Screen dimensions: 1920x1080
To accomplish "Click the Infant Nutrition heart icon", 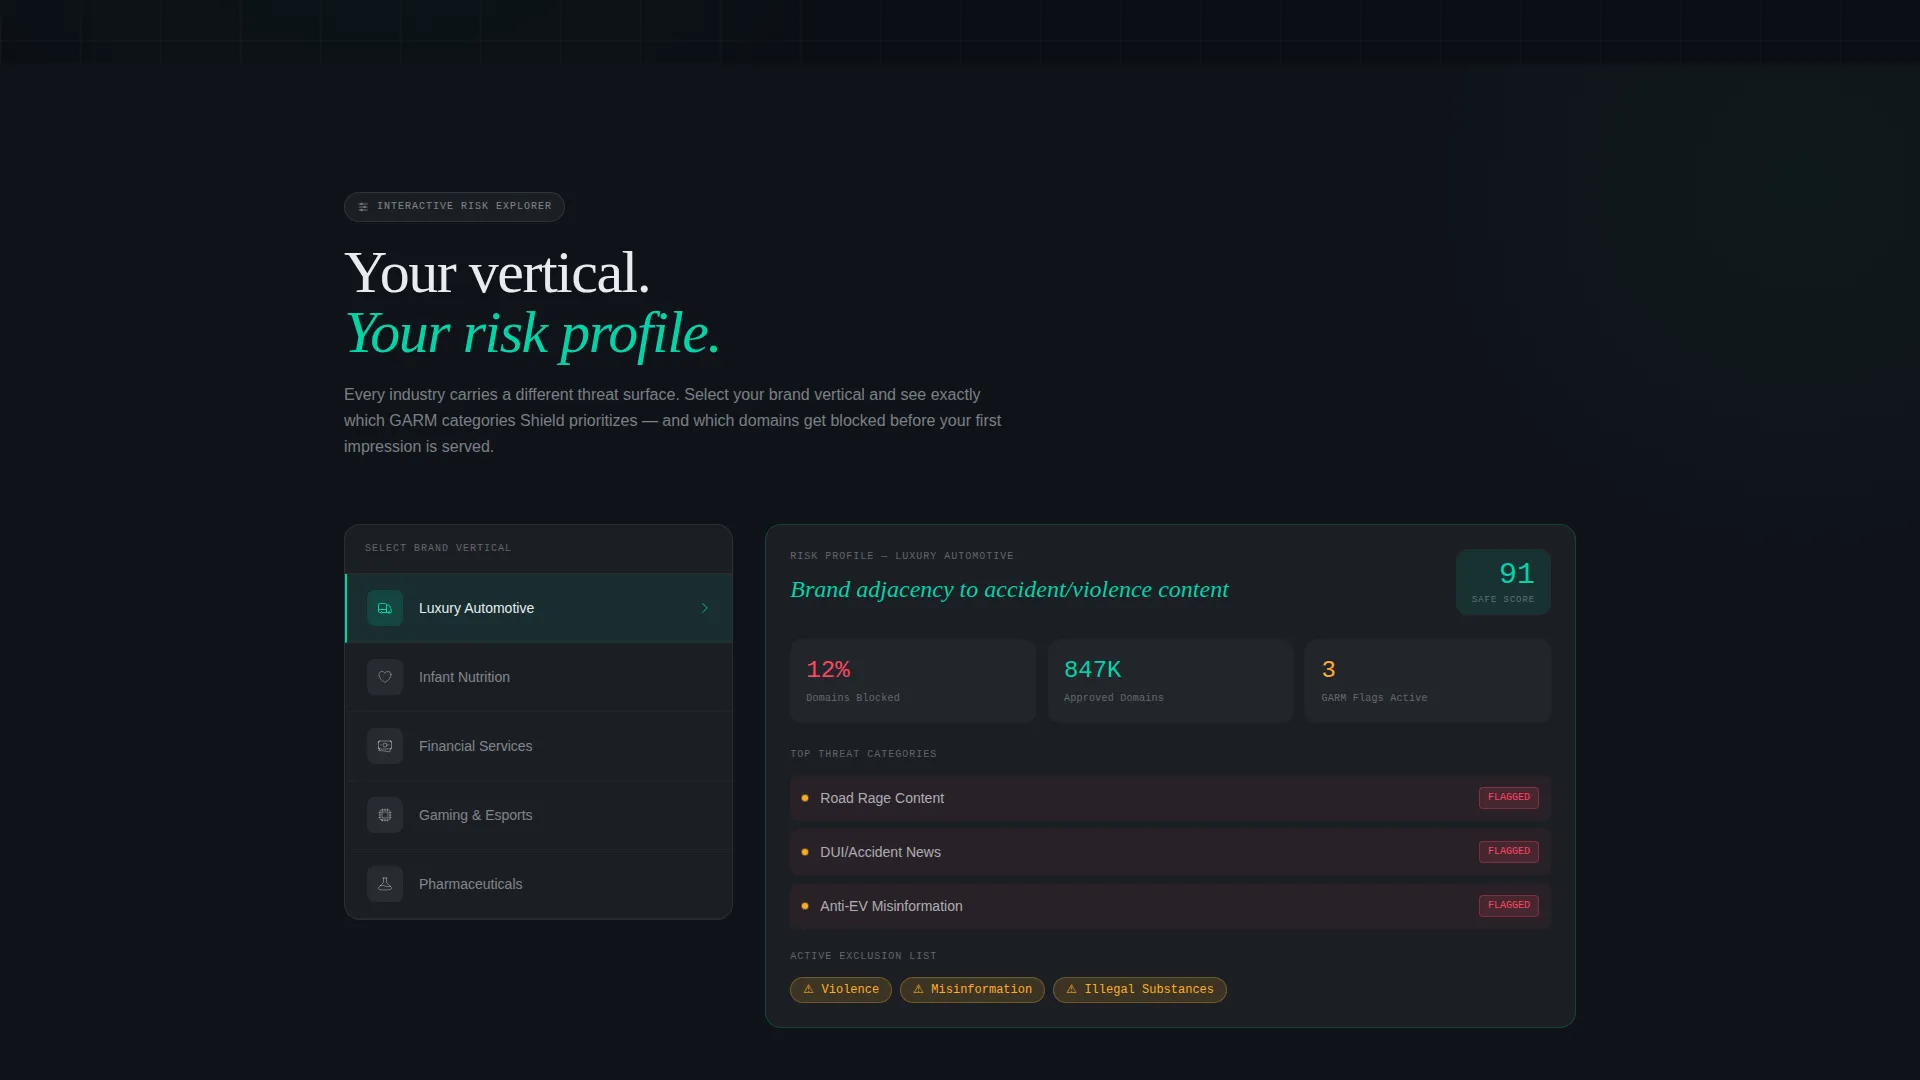I will (x=384, y=677).
